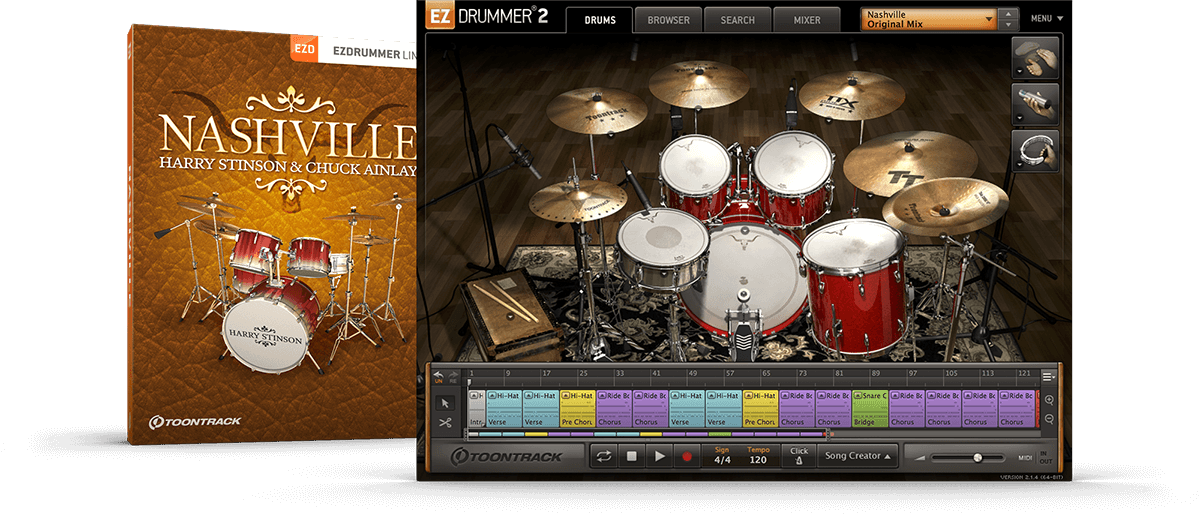This screenshot has width=1200, height=517.
Task: Click the Undo arrow above the song track
Action: (438, 376)
